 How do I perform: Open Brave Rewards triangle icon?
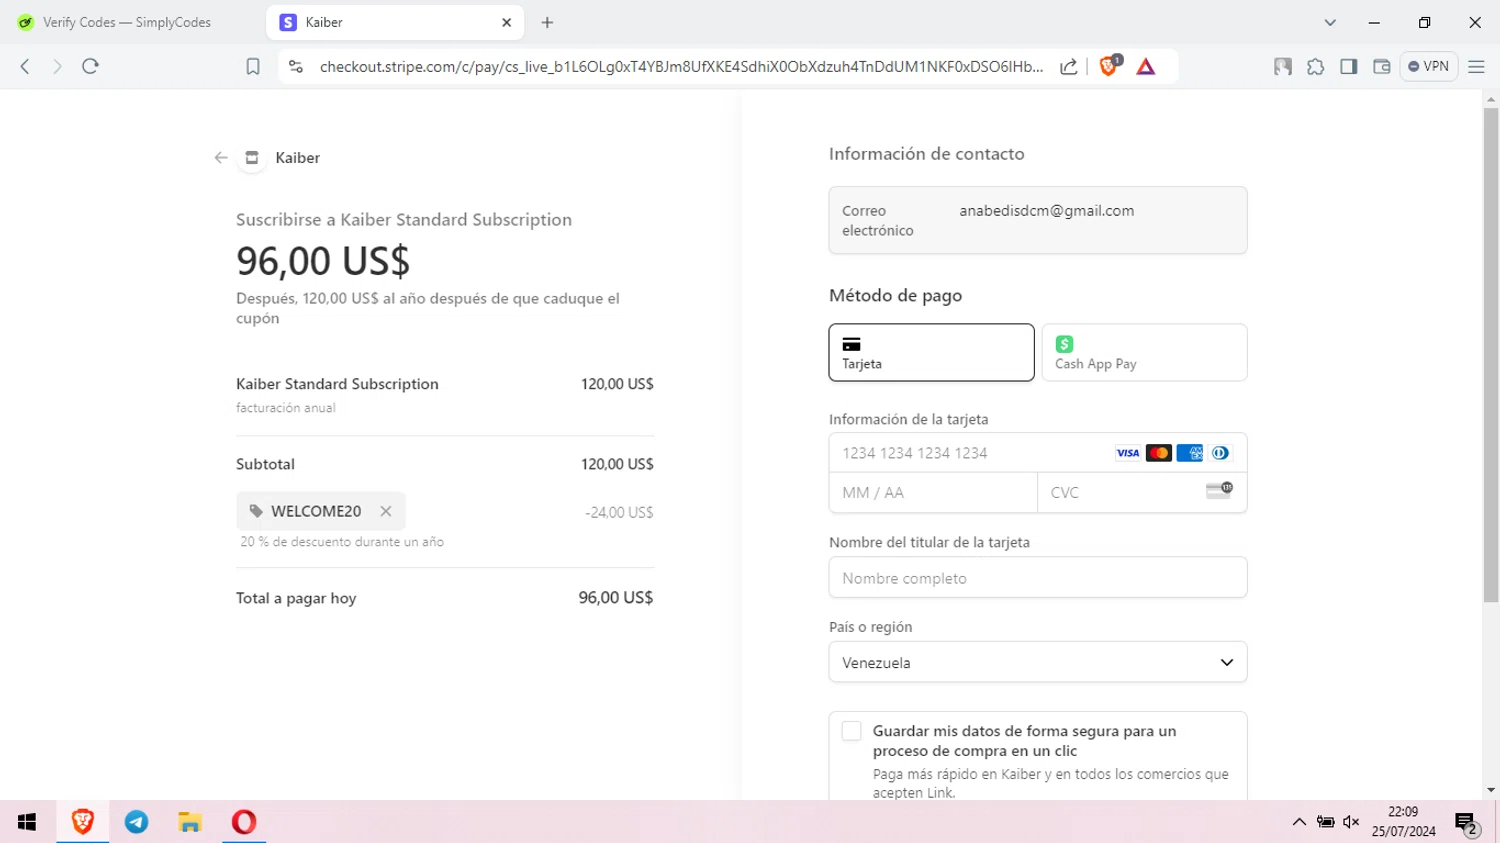(x=1146, y=67)
